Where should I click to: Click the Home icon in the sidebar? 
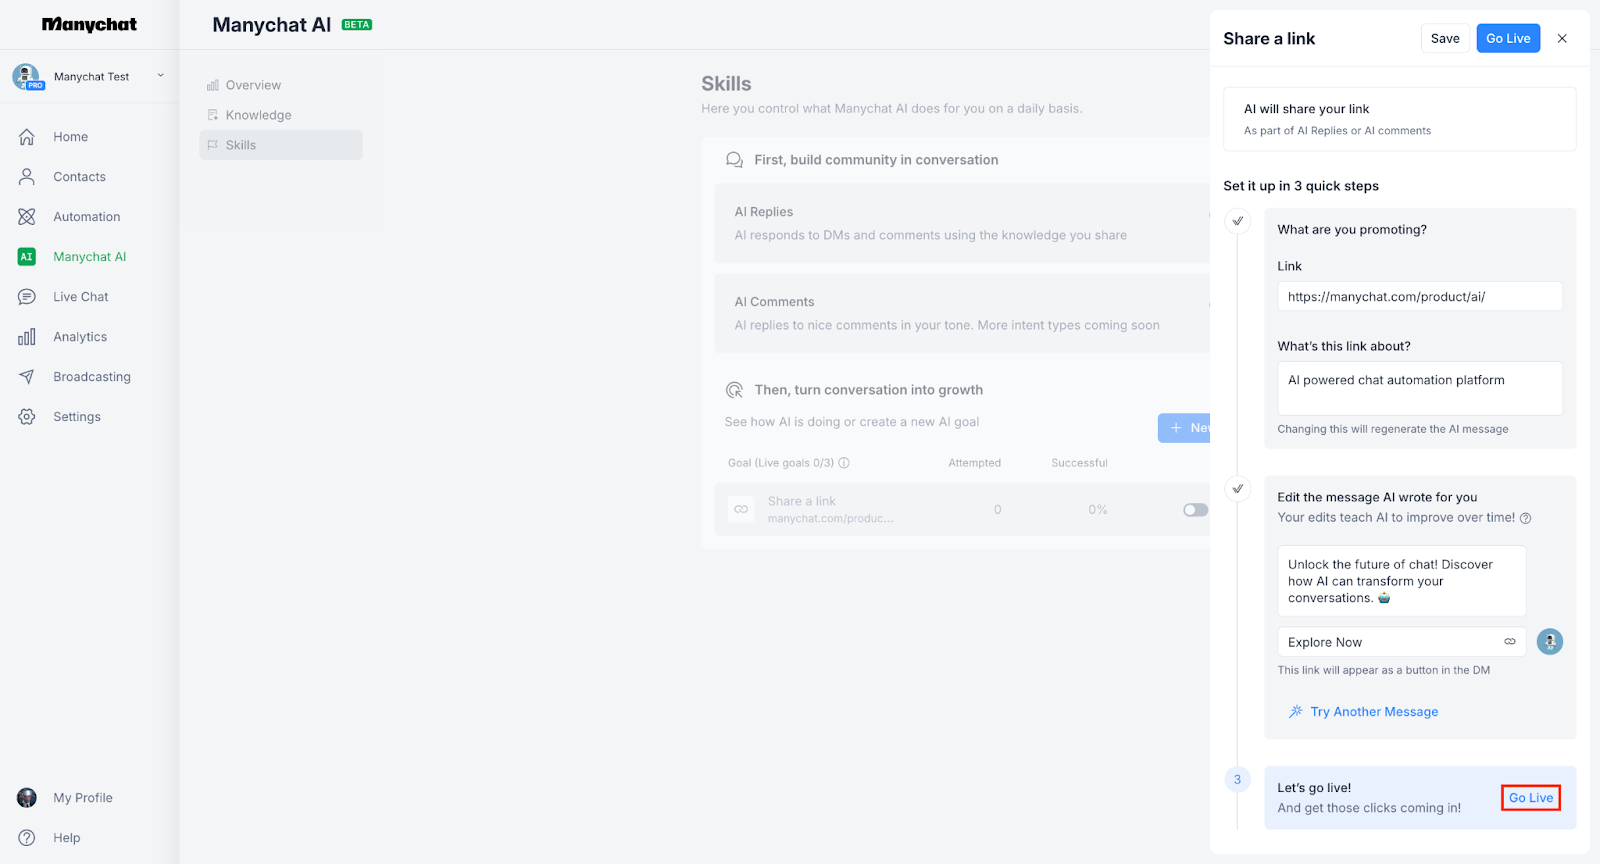pos(27,137)
